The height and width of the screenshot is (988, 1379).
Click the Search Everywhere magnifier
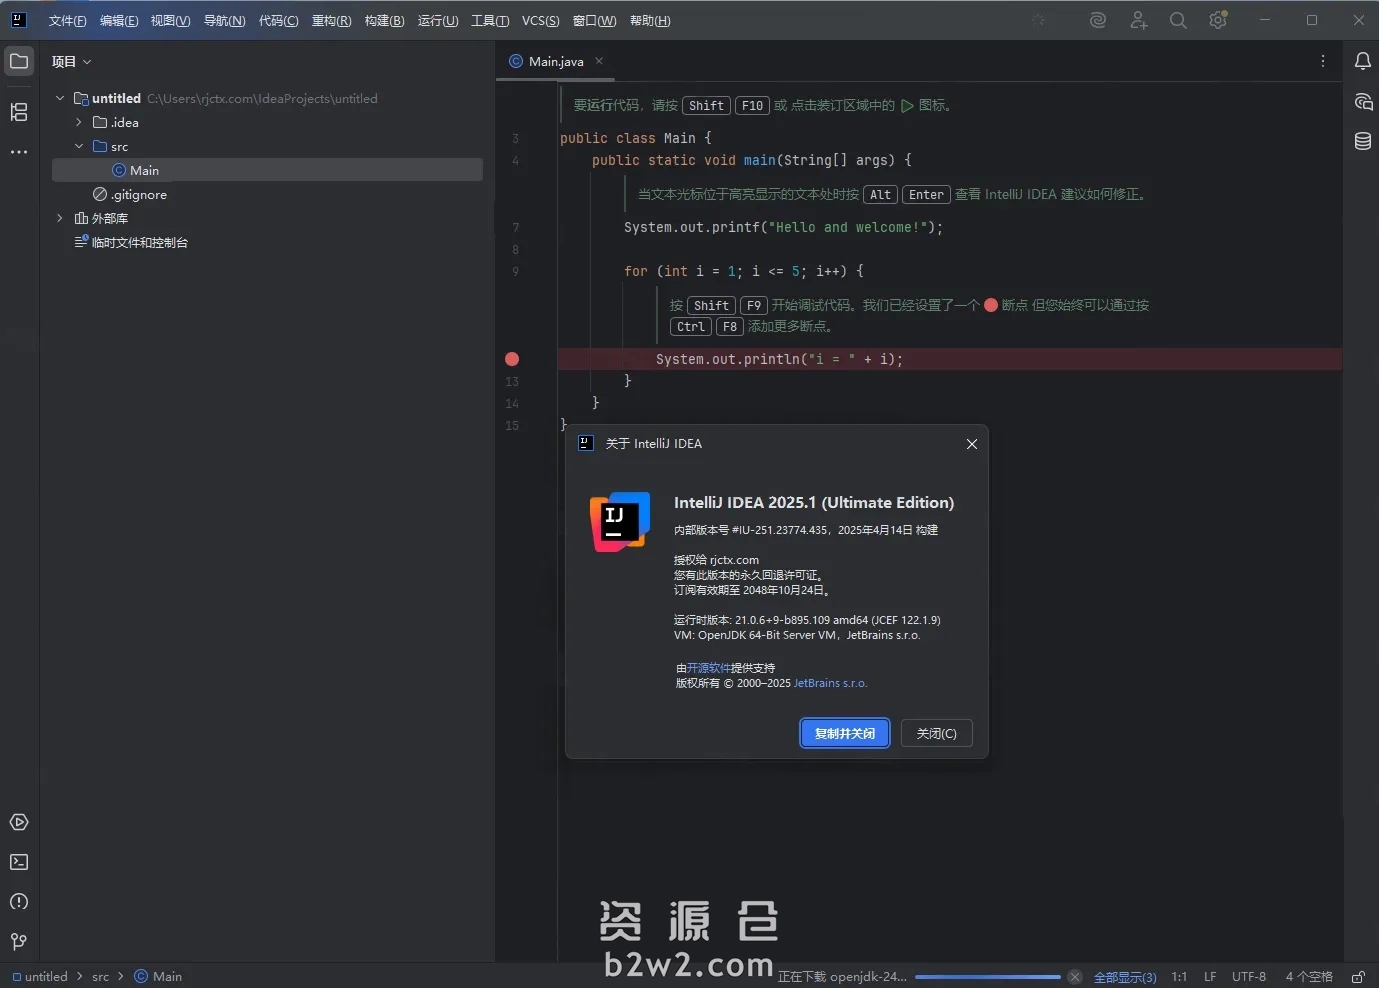(1178, 20)
